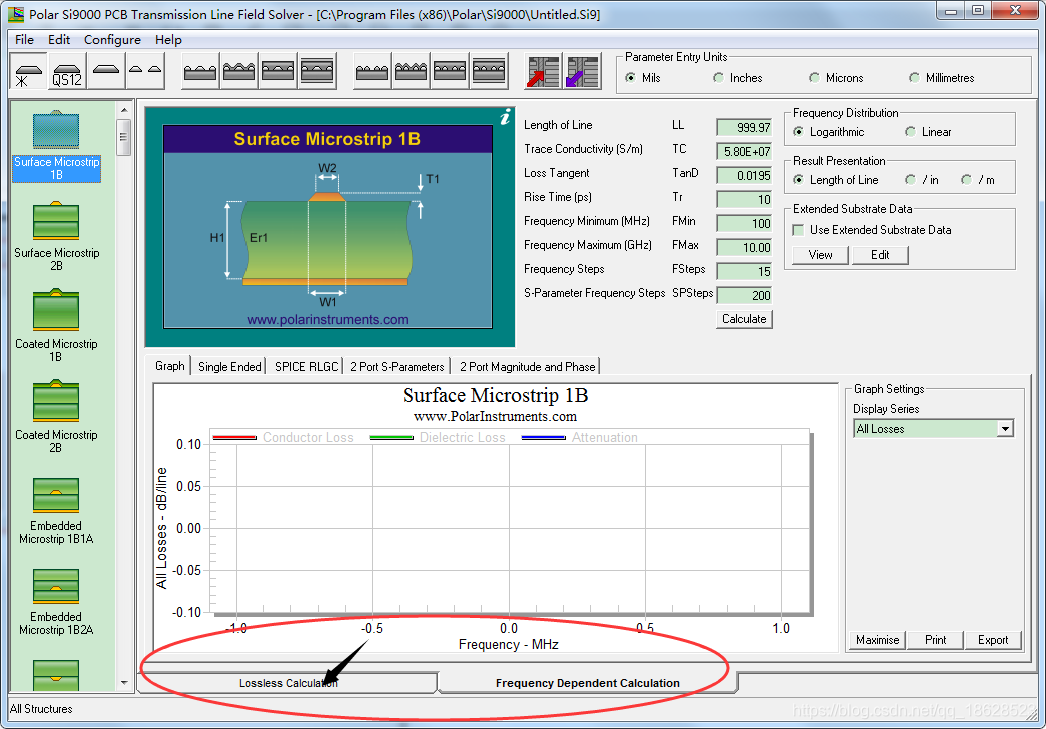The image size is (1046, 729).
Task: Click the Rise Time Tr field
Action: (x=744, y=199)
